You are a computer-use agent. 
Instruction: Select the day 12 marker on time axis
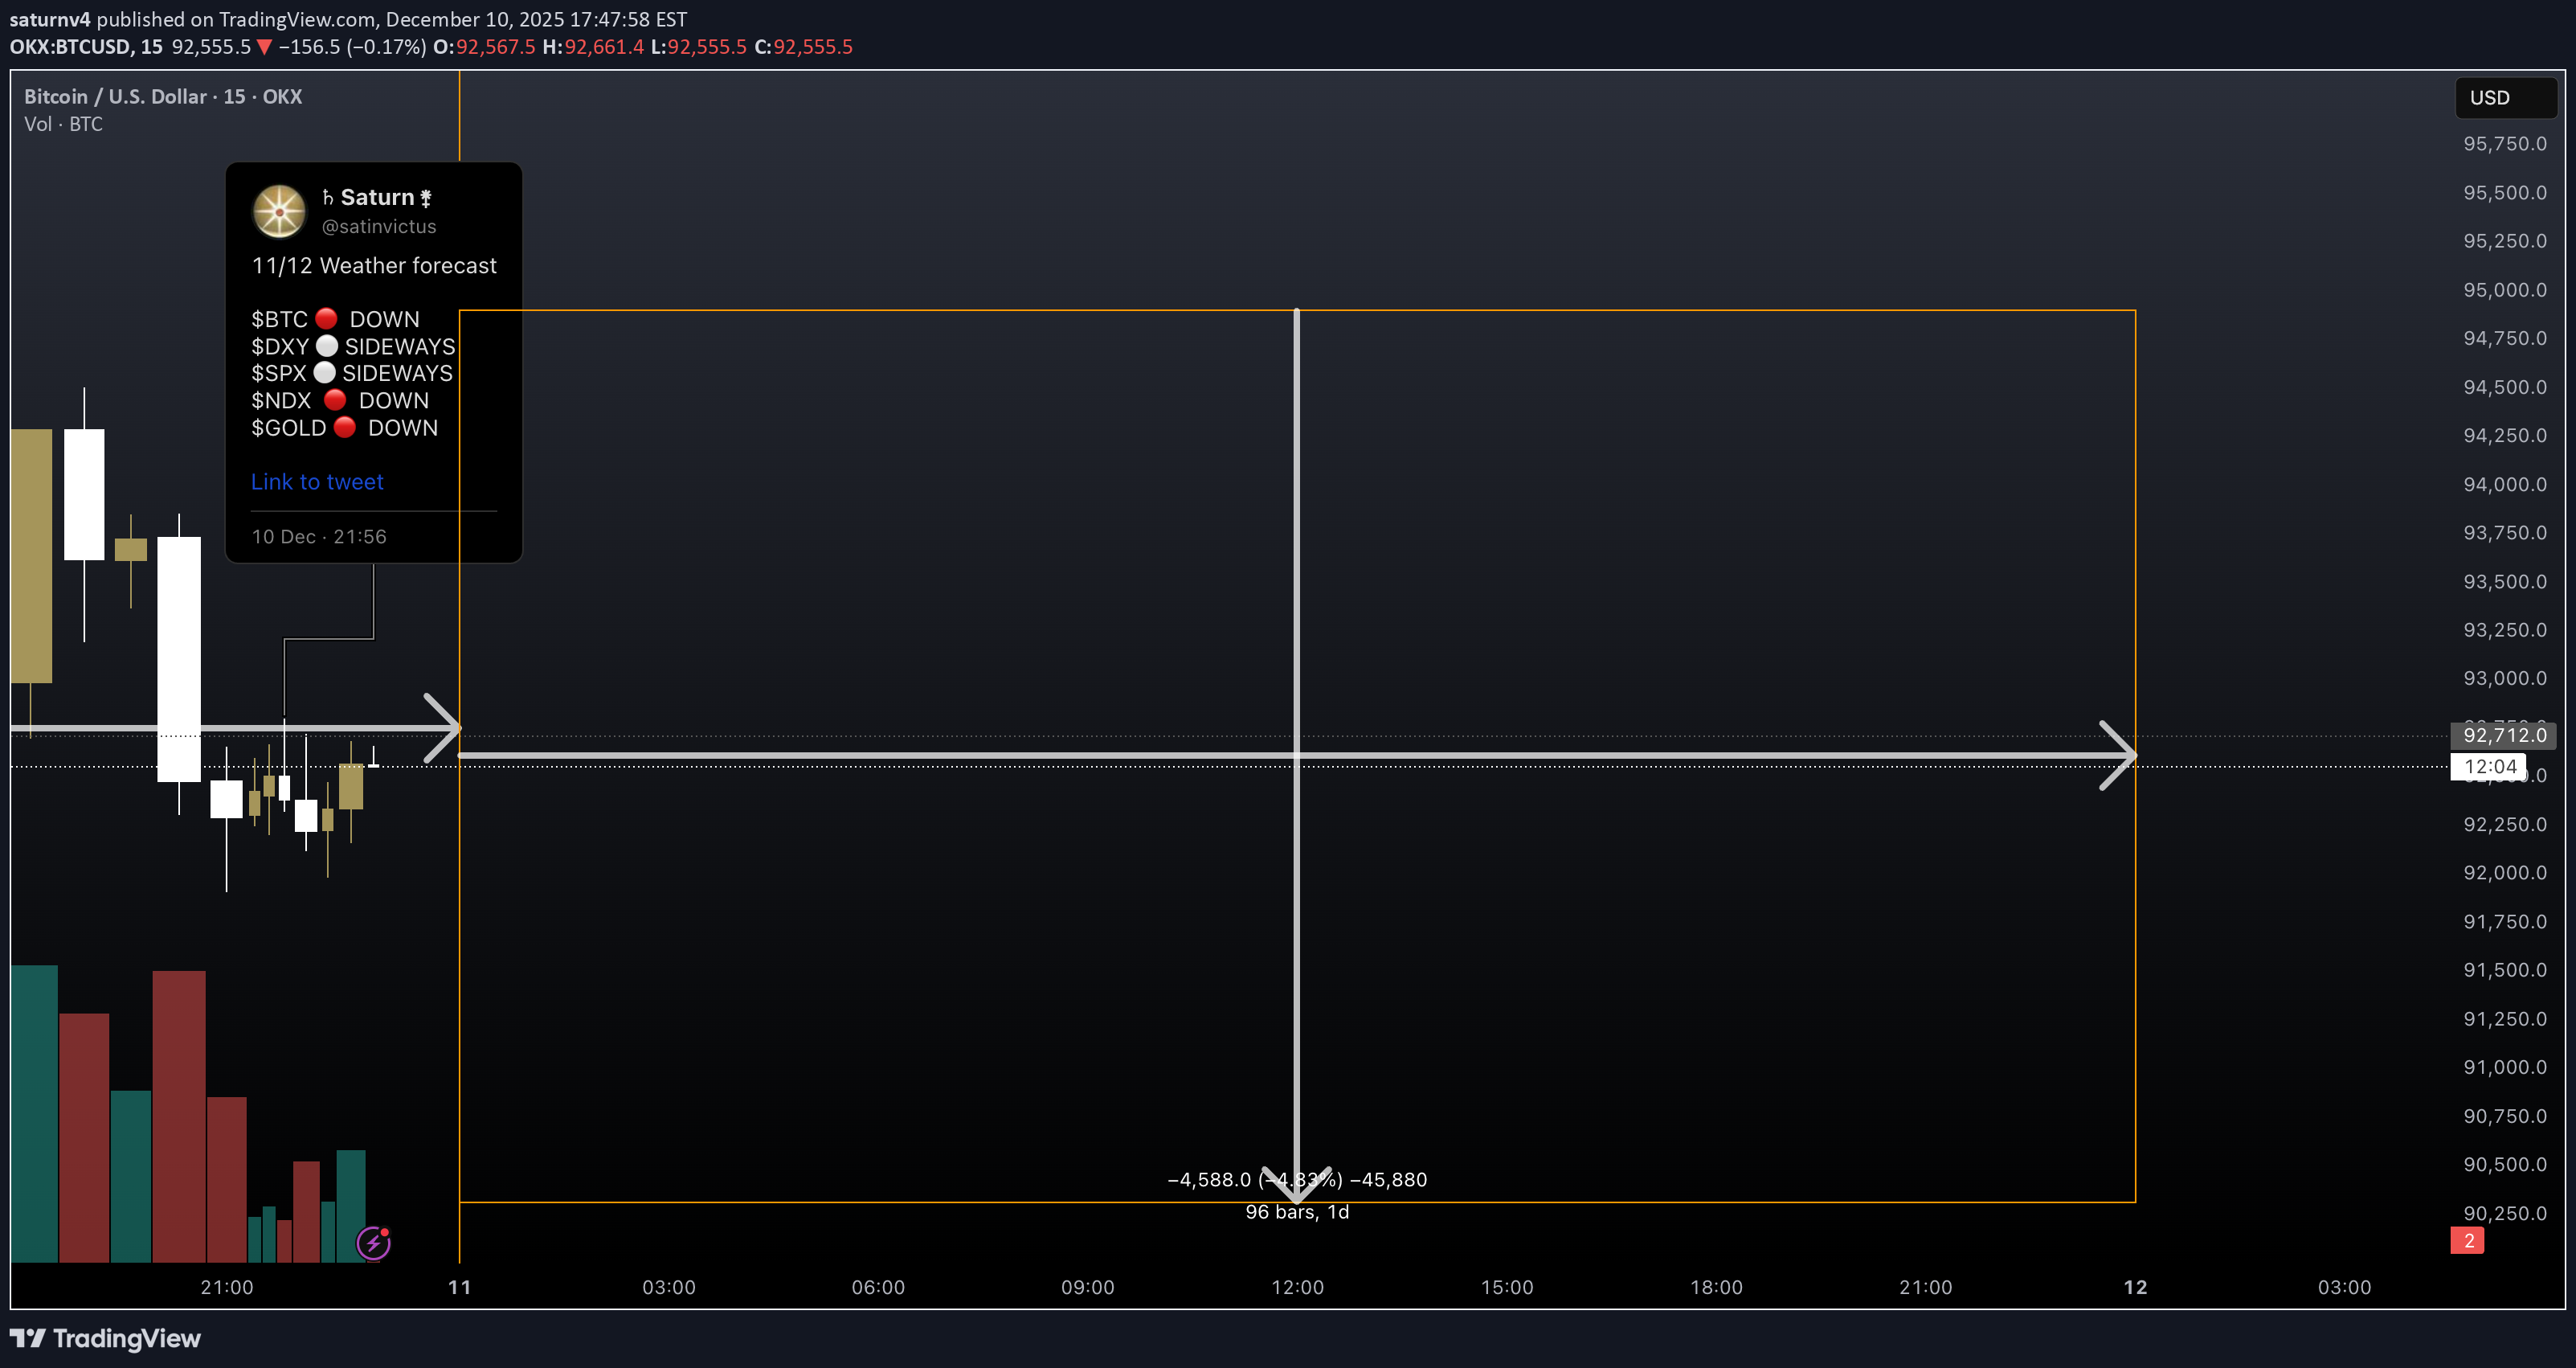tap(2135, 1287)
